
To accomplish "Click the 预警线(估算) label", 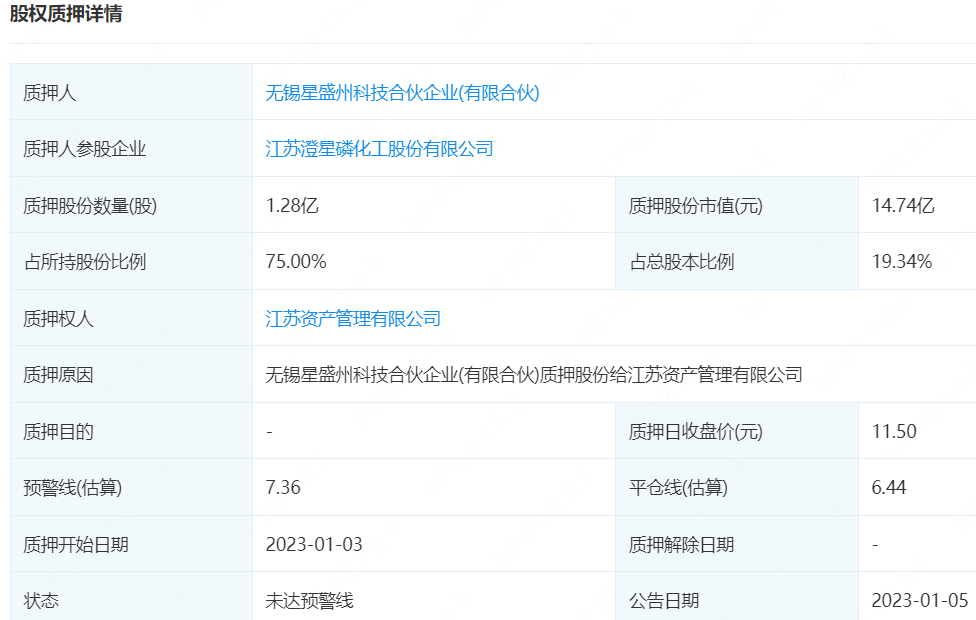I will click(x=72, y=487).
